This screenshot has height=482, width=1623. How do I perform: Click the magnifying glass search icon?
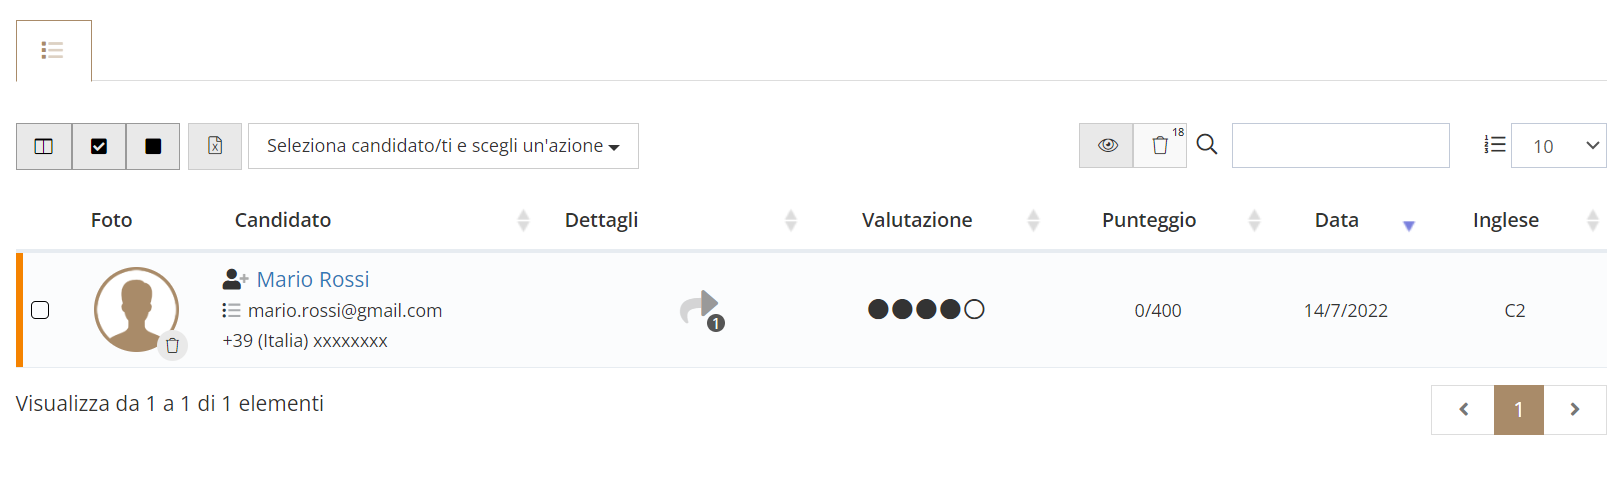click(x=1207, y=144)
